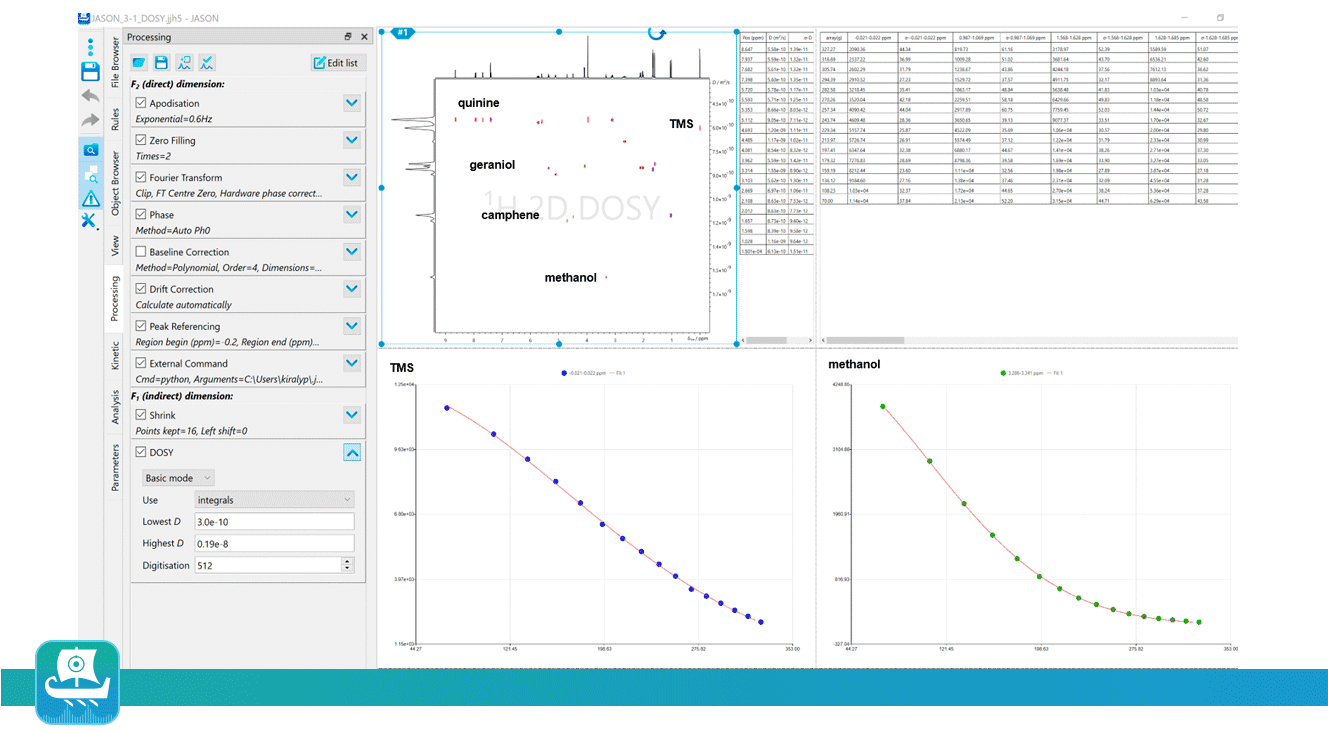
Task: Click the open processing list icon
Action: (140, 63)
